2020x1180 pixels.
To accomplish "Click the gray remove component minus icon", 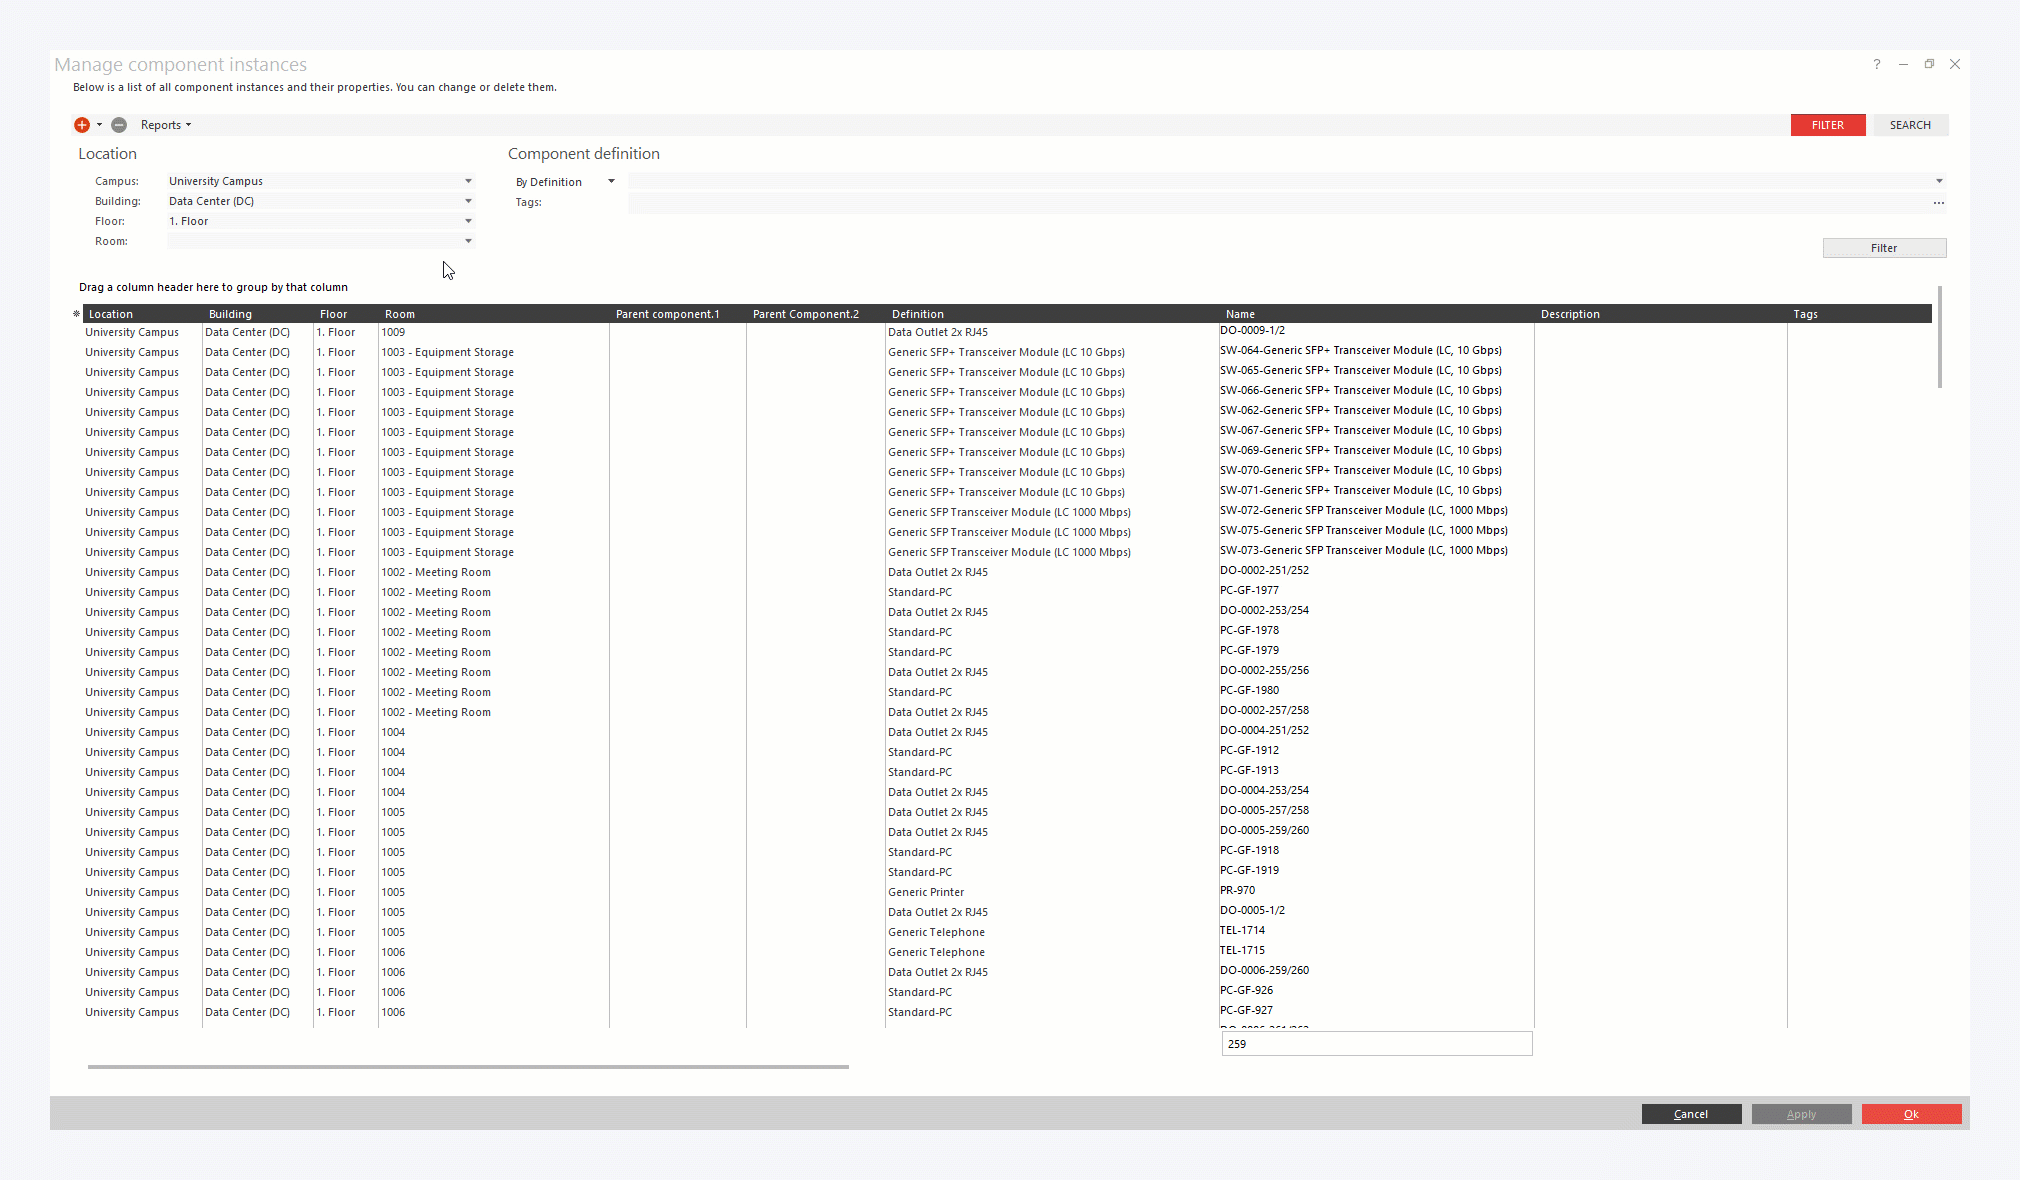I will [x=119, y=125].
